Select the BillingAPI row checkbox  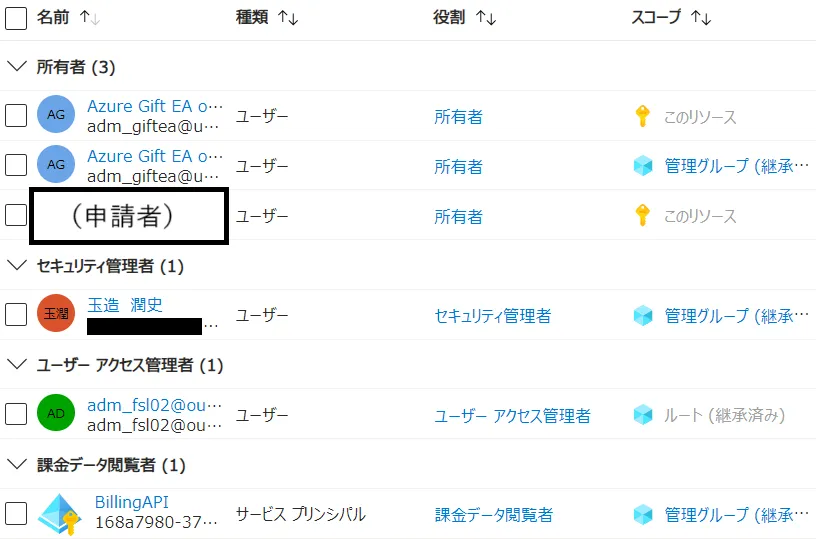[16, 514]
